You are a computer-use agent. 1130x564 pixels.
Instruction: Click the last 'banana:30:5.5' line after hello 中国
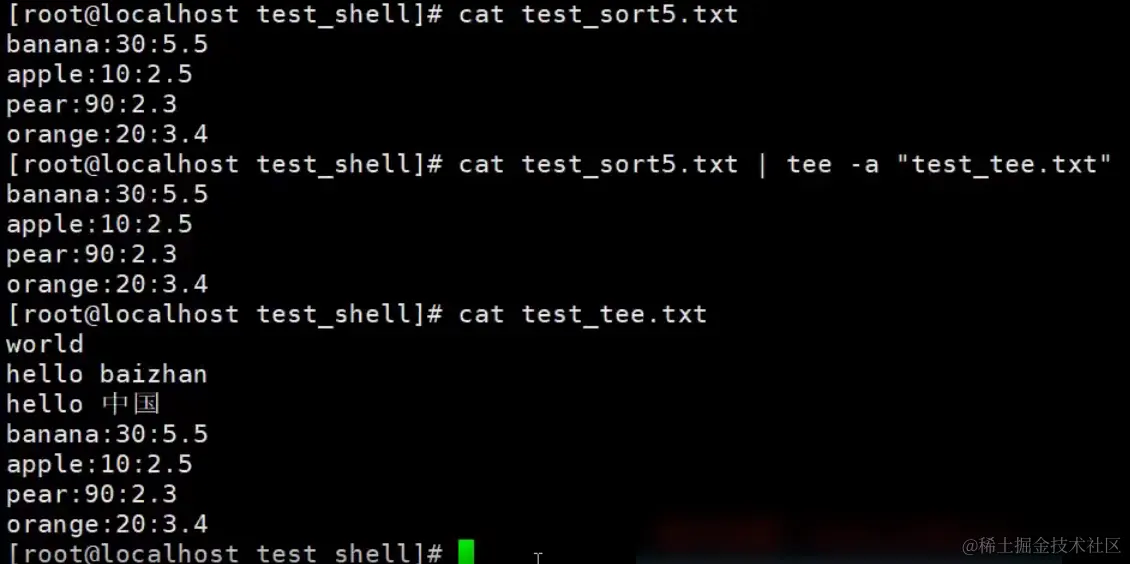click(107, 434)
